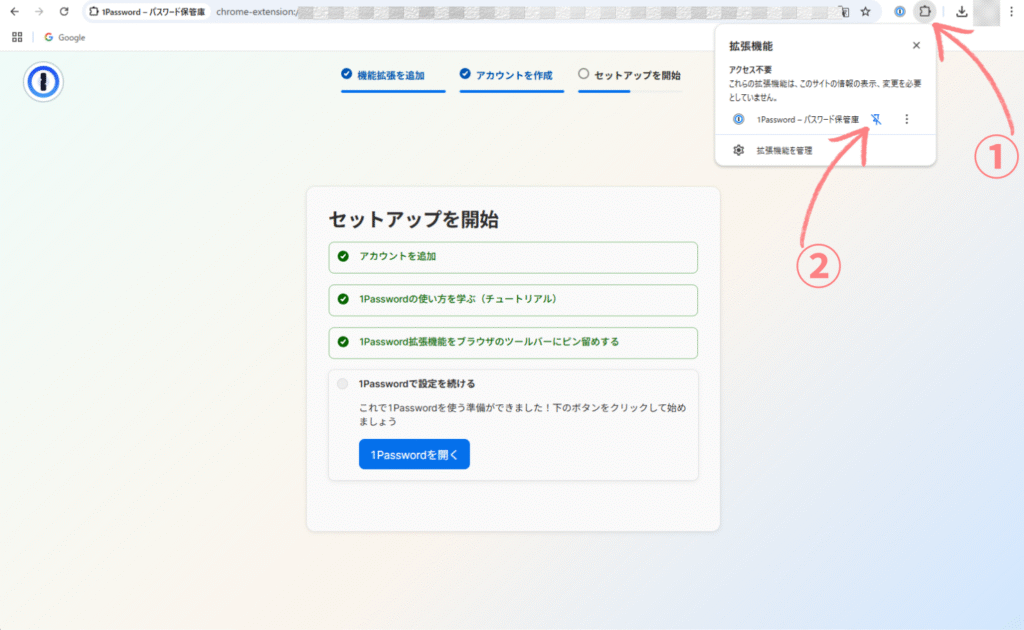
Task: Toggle the Extensions puzzle-piece toolbar button
Action: coord(925,11)
